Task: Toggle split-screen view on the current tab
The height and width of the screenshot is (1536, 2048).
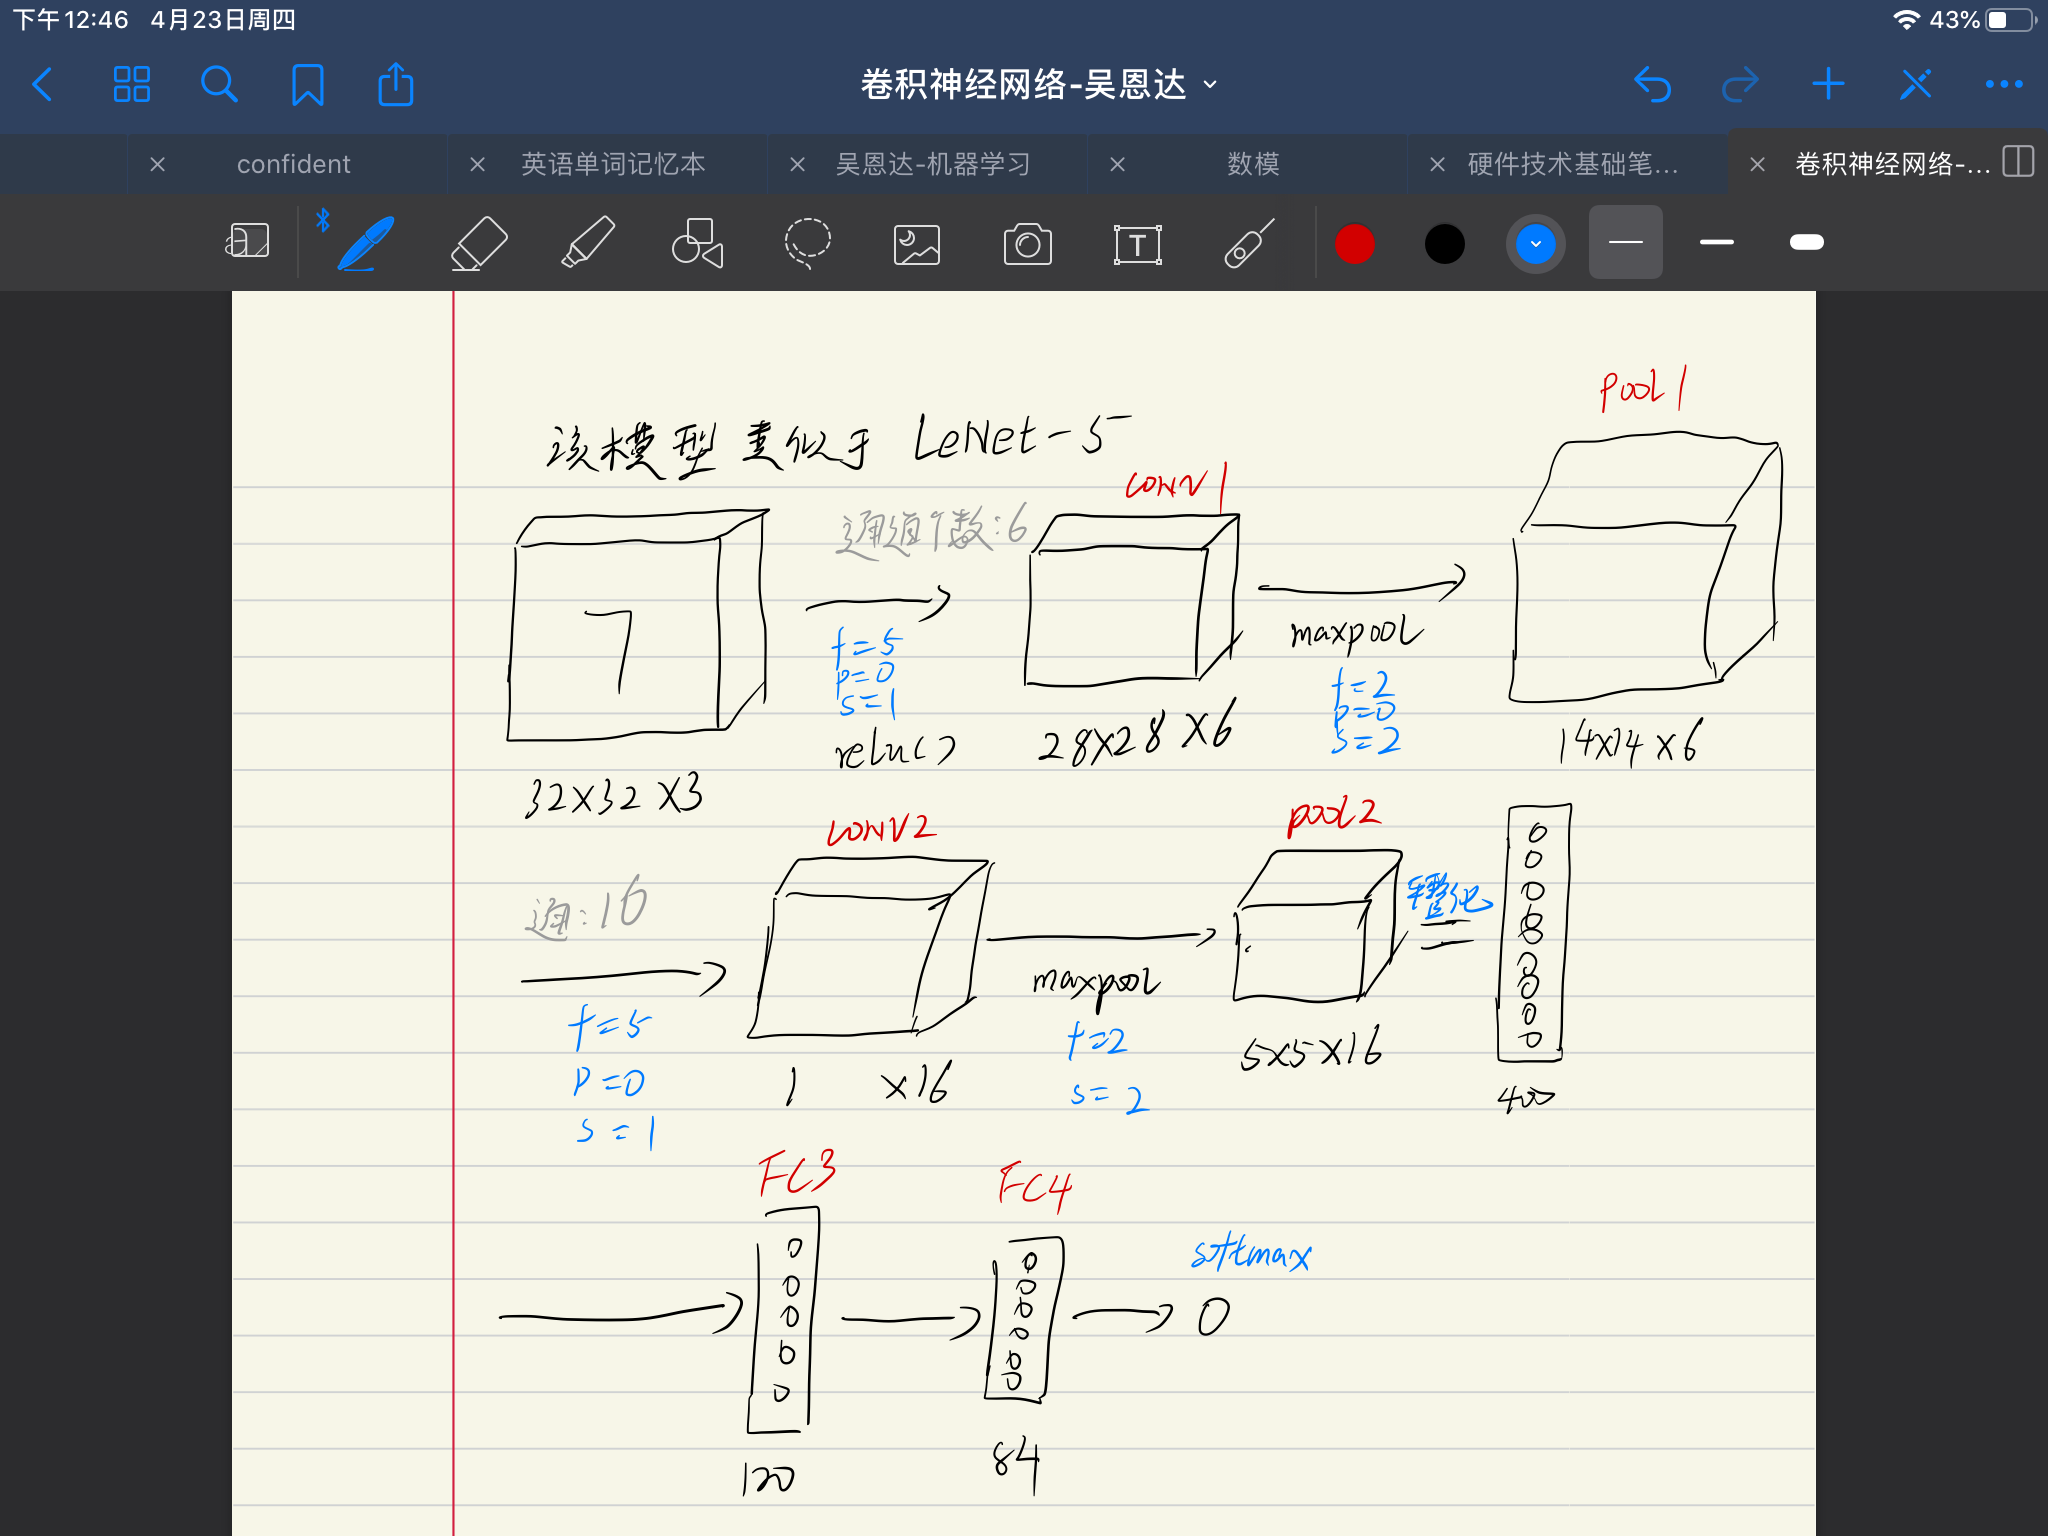Action: (2017, 163)
